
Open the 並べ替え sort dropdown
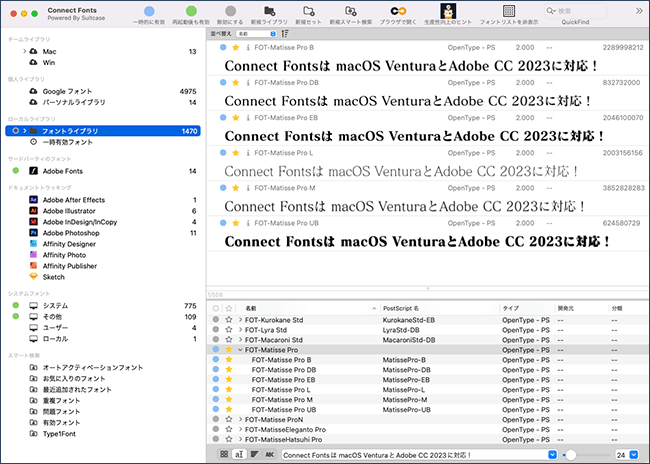pyautogui.click(x=256, y=34)
